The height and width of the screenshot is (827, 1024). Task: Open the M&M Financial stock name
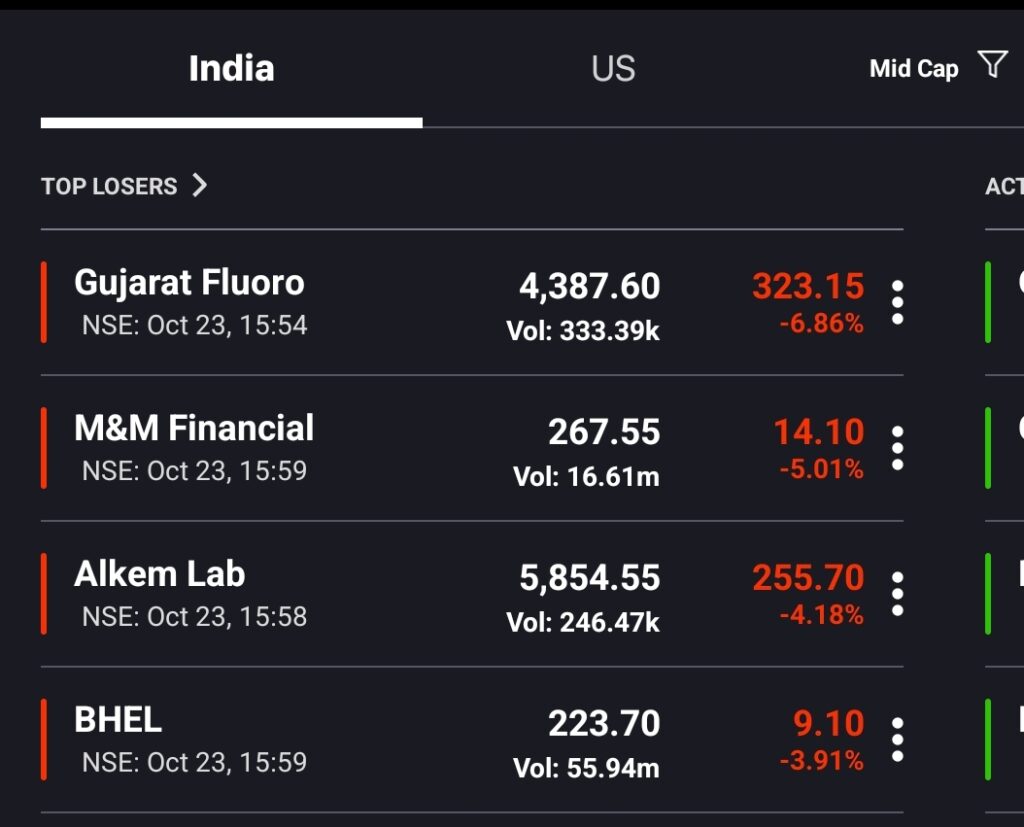point(194,428)
